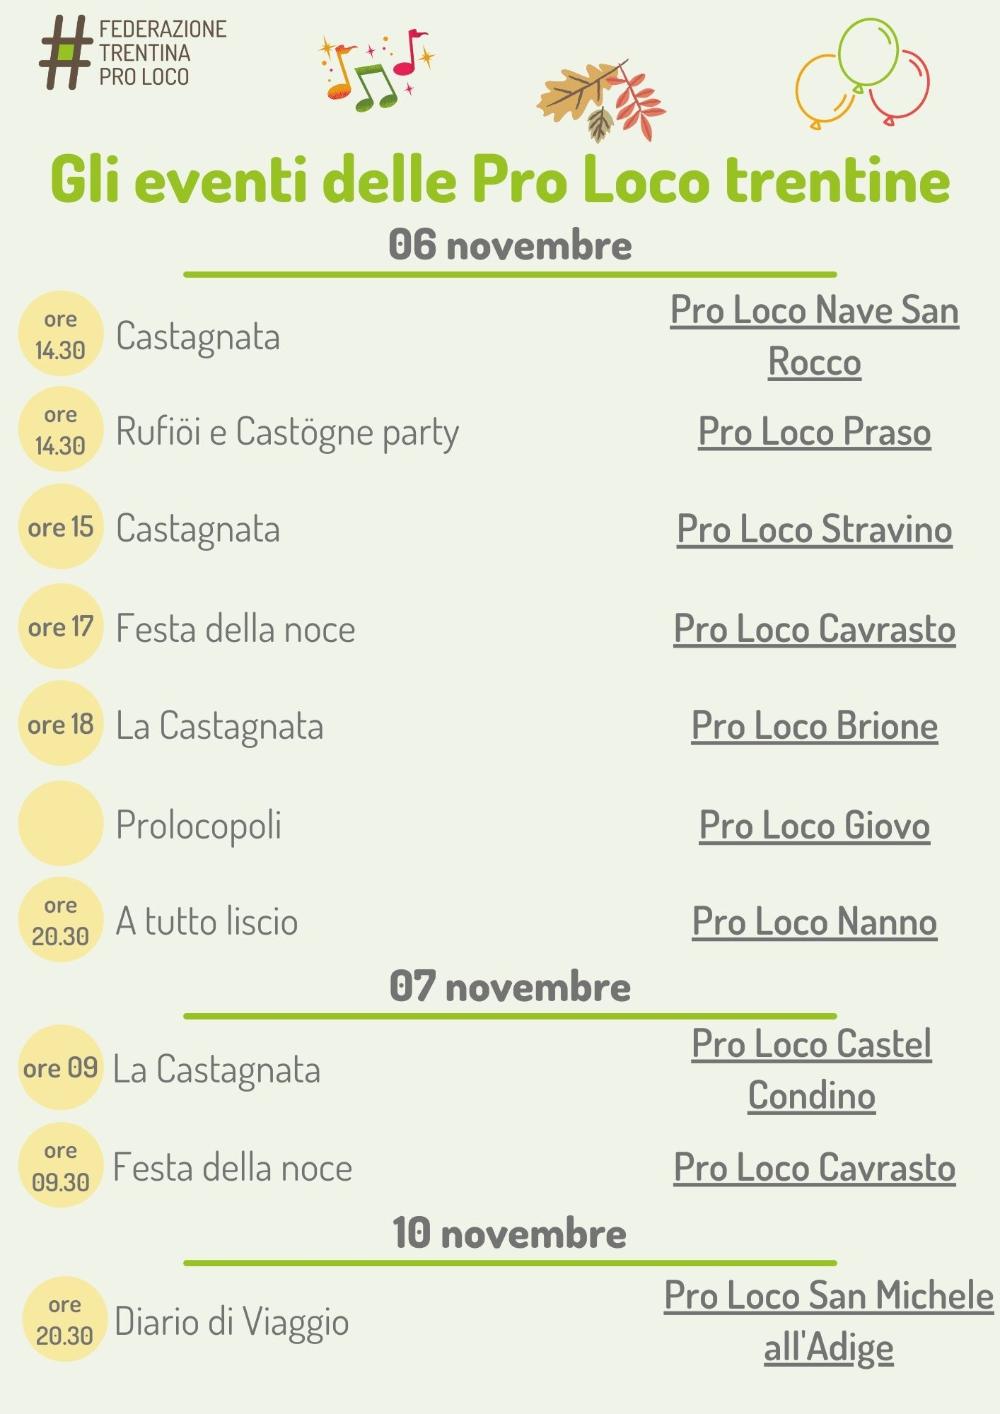1000x1414 pixels.
Task: Open the Pro Loco Castel Condino link
Action: coord(811,1070)
